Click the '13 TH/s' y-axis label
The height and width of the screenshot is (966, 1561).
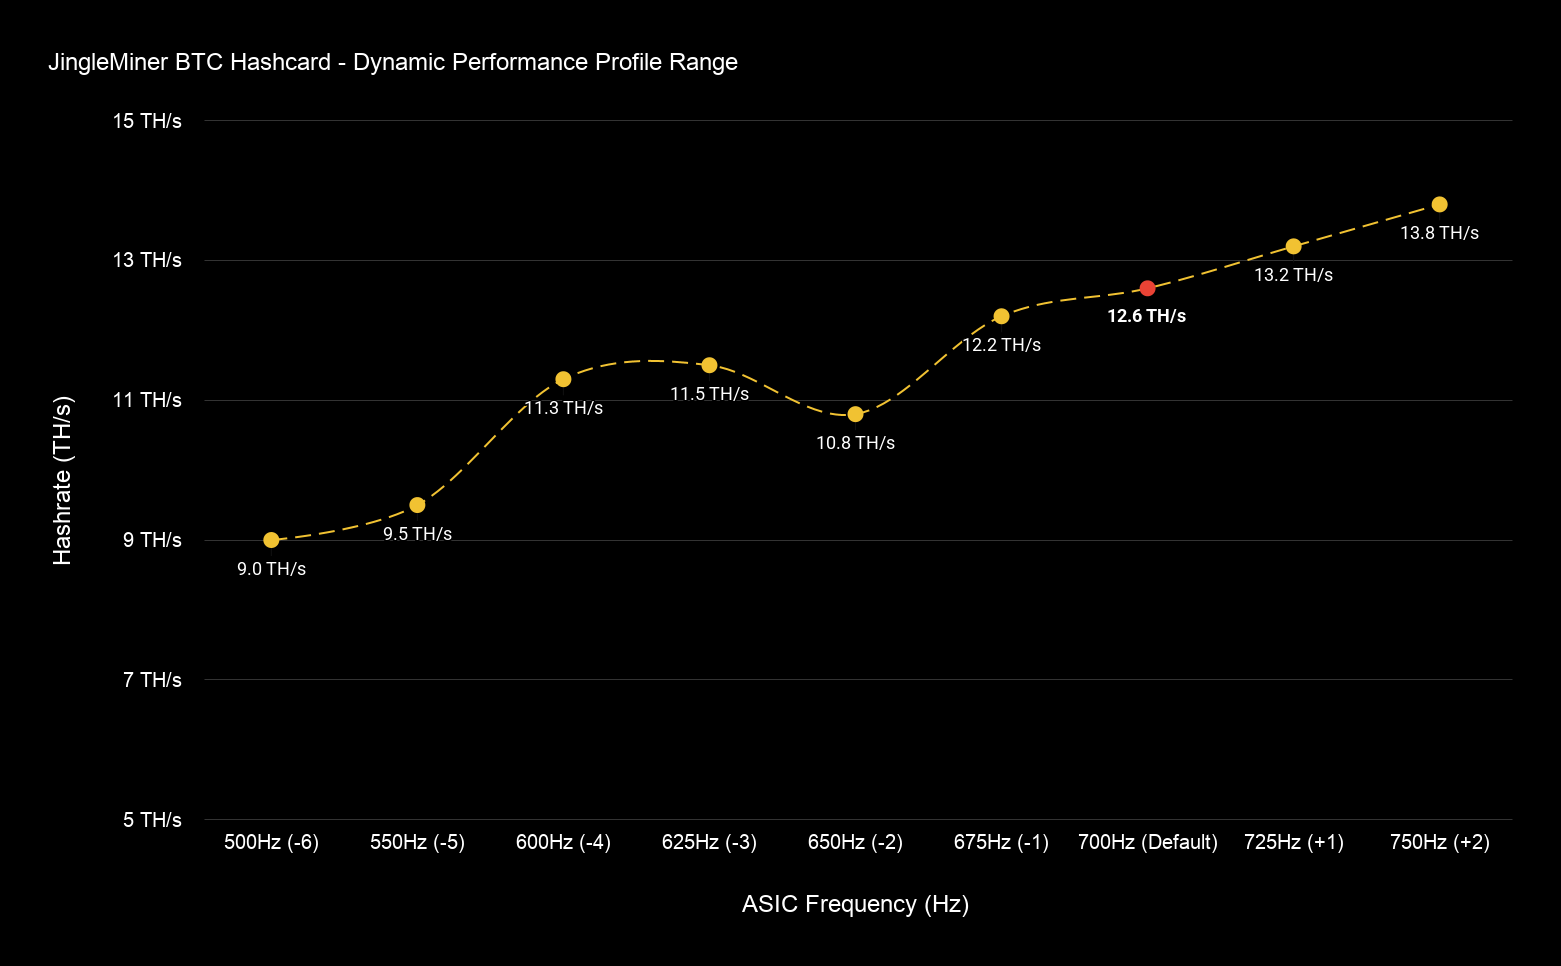click(147, 260)
